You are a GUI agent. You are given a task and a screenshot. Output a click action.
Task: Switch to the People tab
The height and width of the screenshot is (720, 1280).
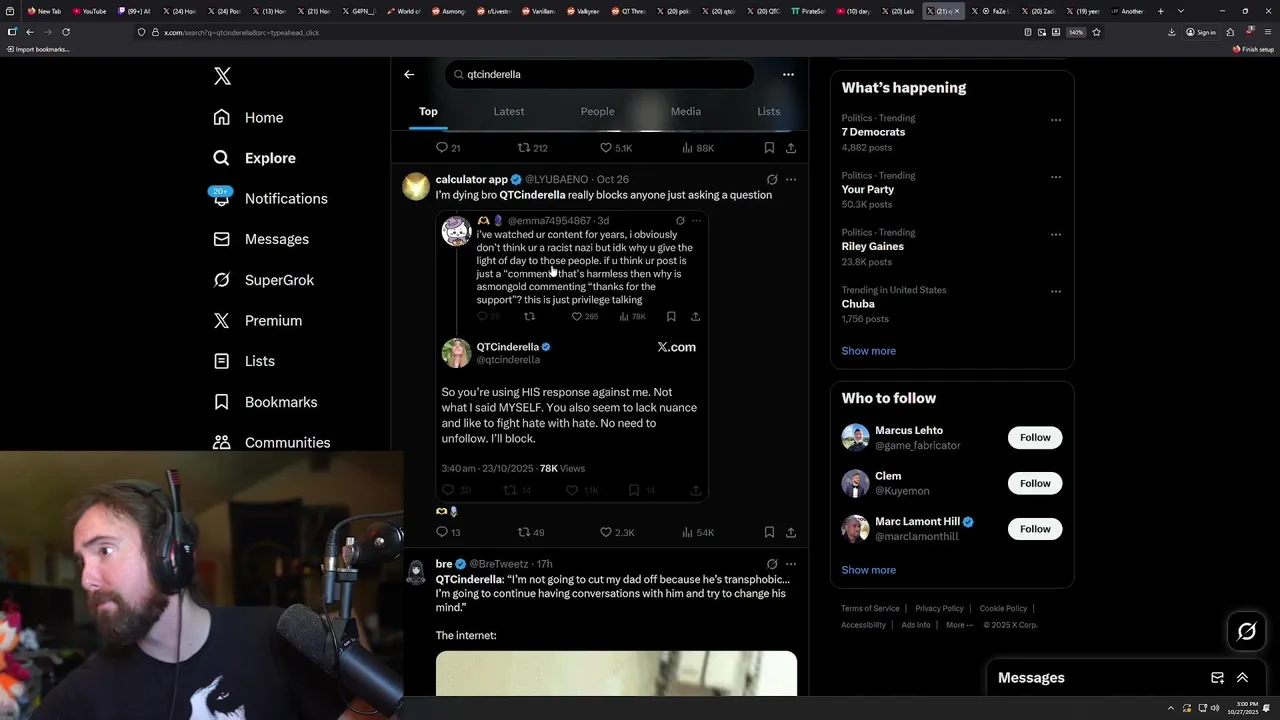[x=597, y=111]
